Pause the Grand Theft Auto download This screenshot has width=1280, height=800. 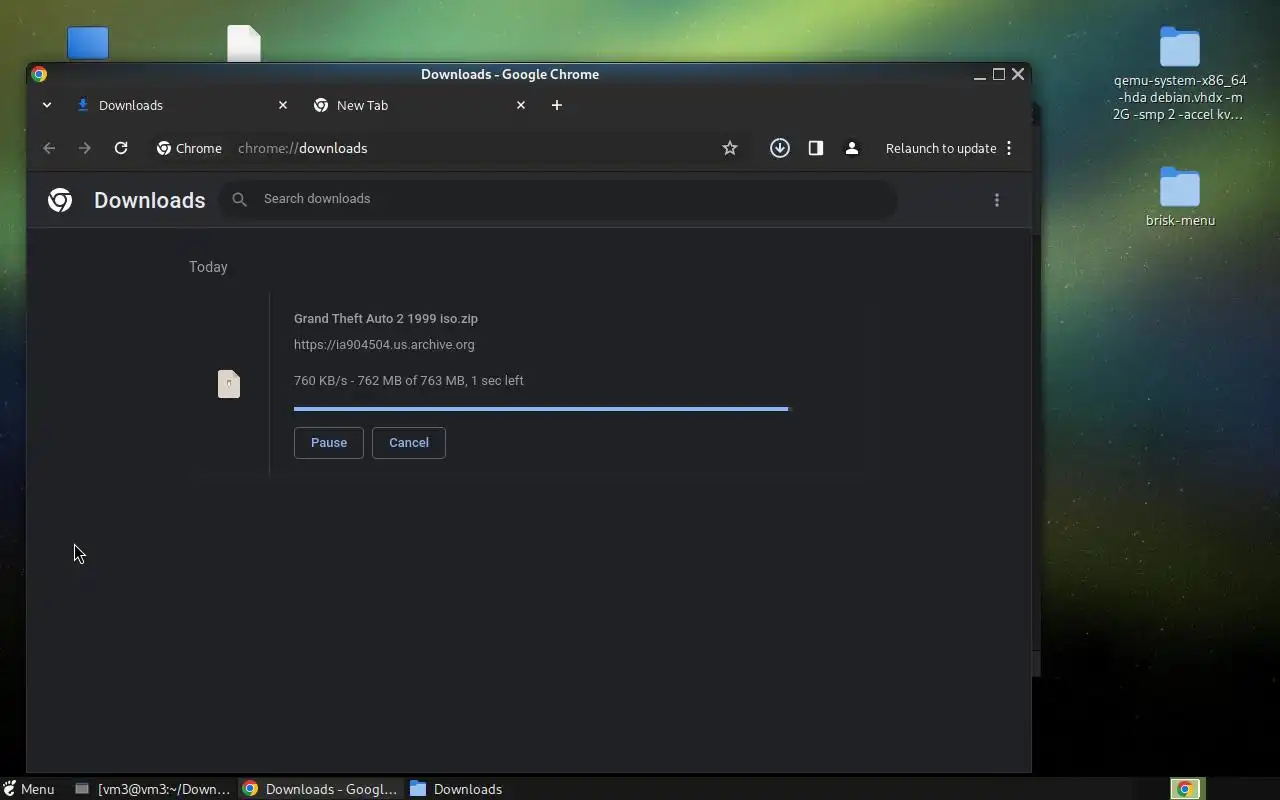pyautogui.click(x=329, y=443)
